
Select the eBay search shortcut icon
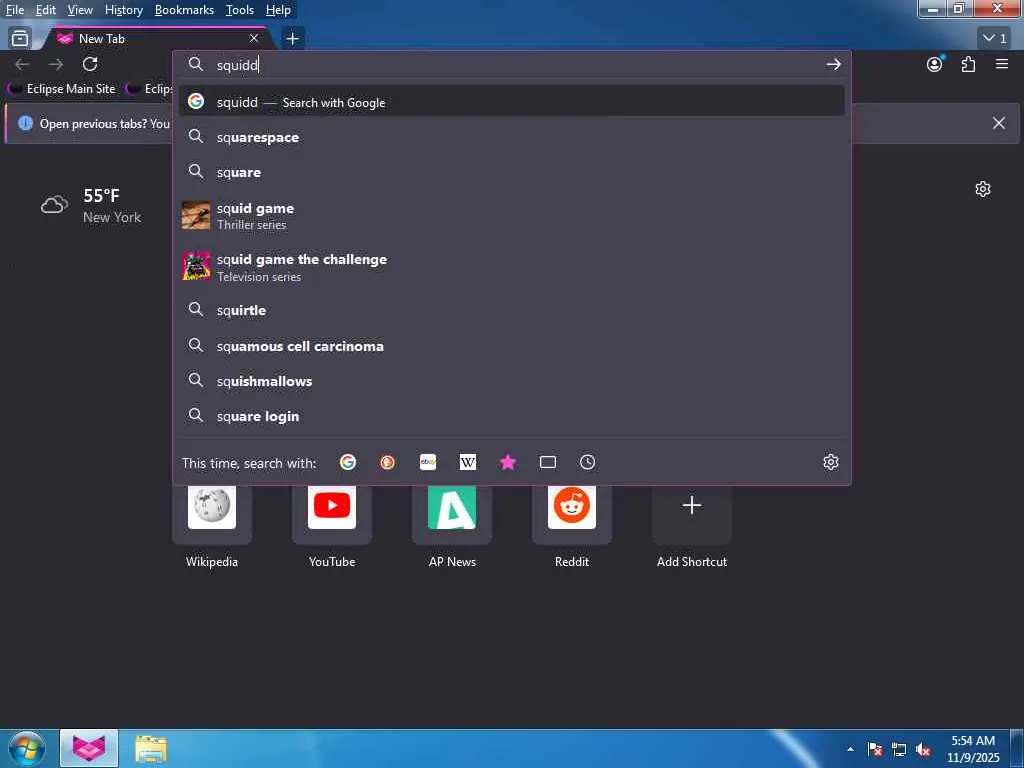pos(428,462)
